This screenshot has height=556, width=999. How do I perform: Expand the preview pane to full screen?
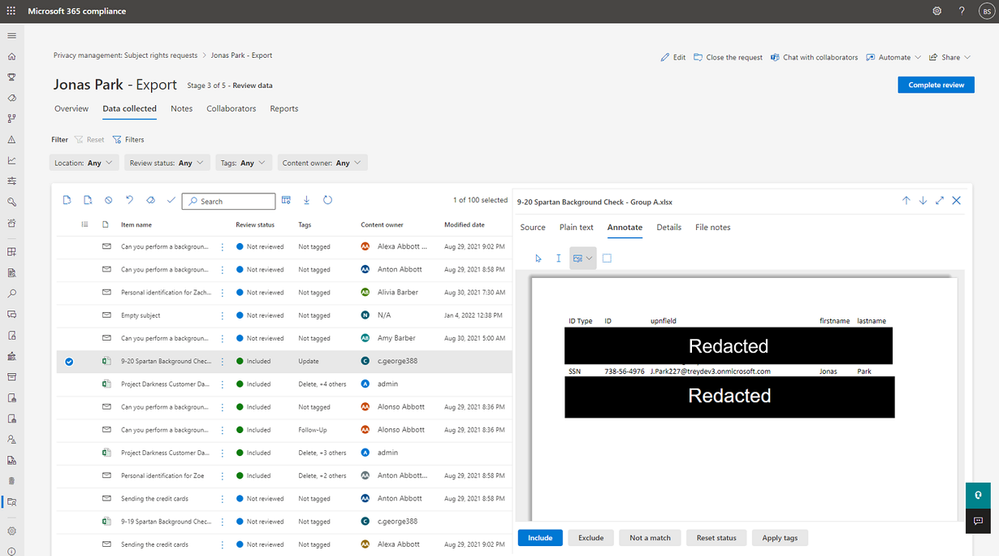coord(939,201)
